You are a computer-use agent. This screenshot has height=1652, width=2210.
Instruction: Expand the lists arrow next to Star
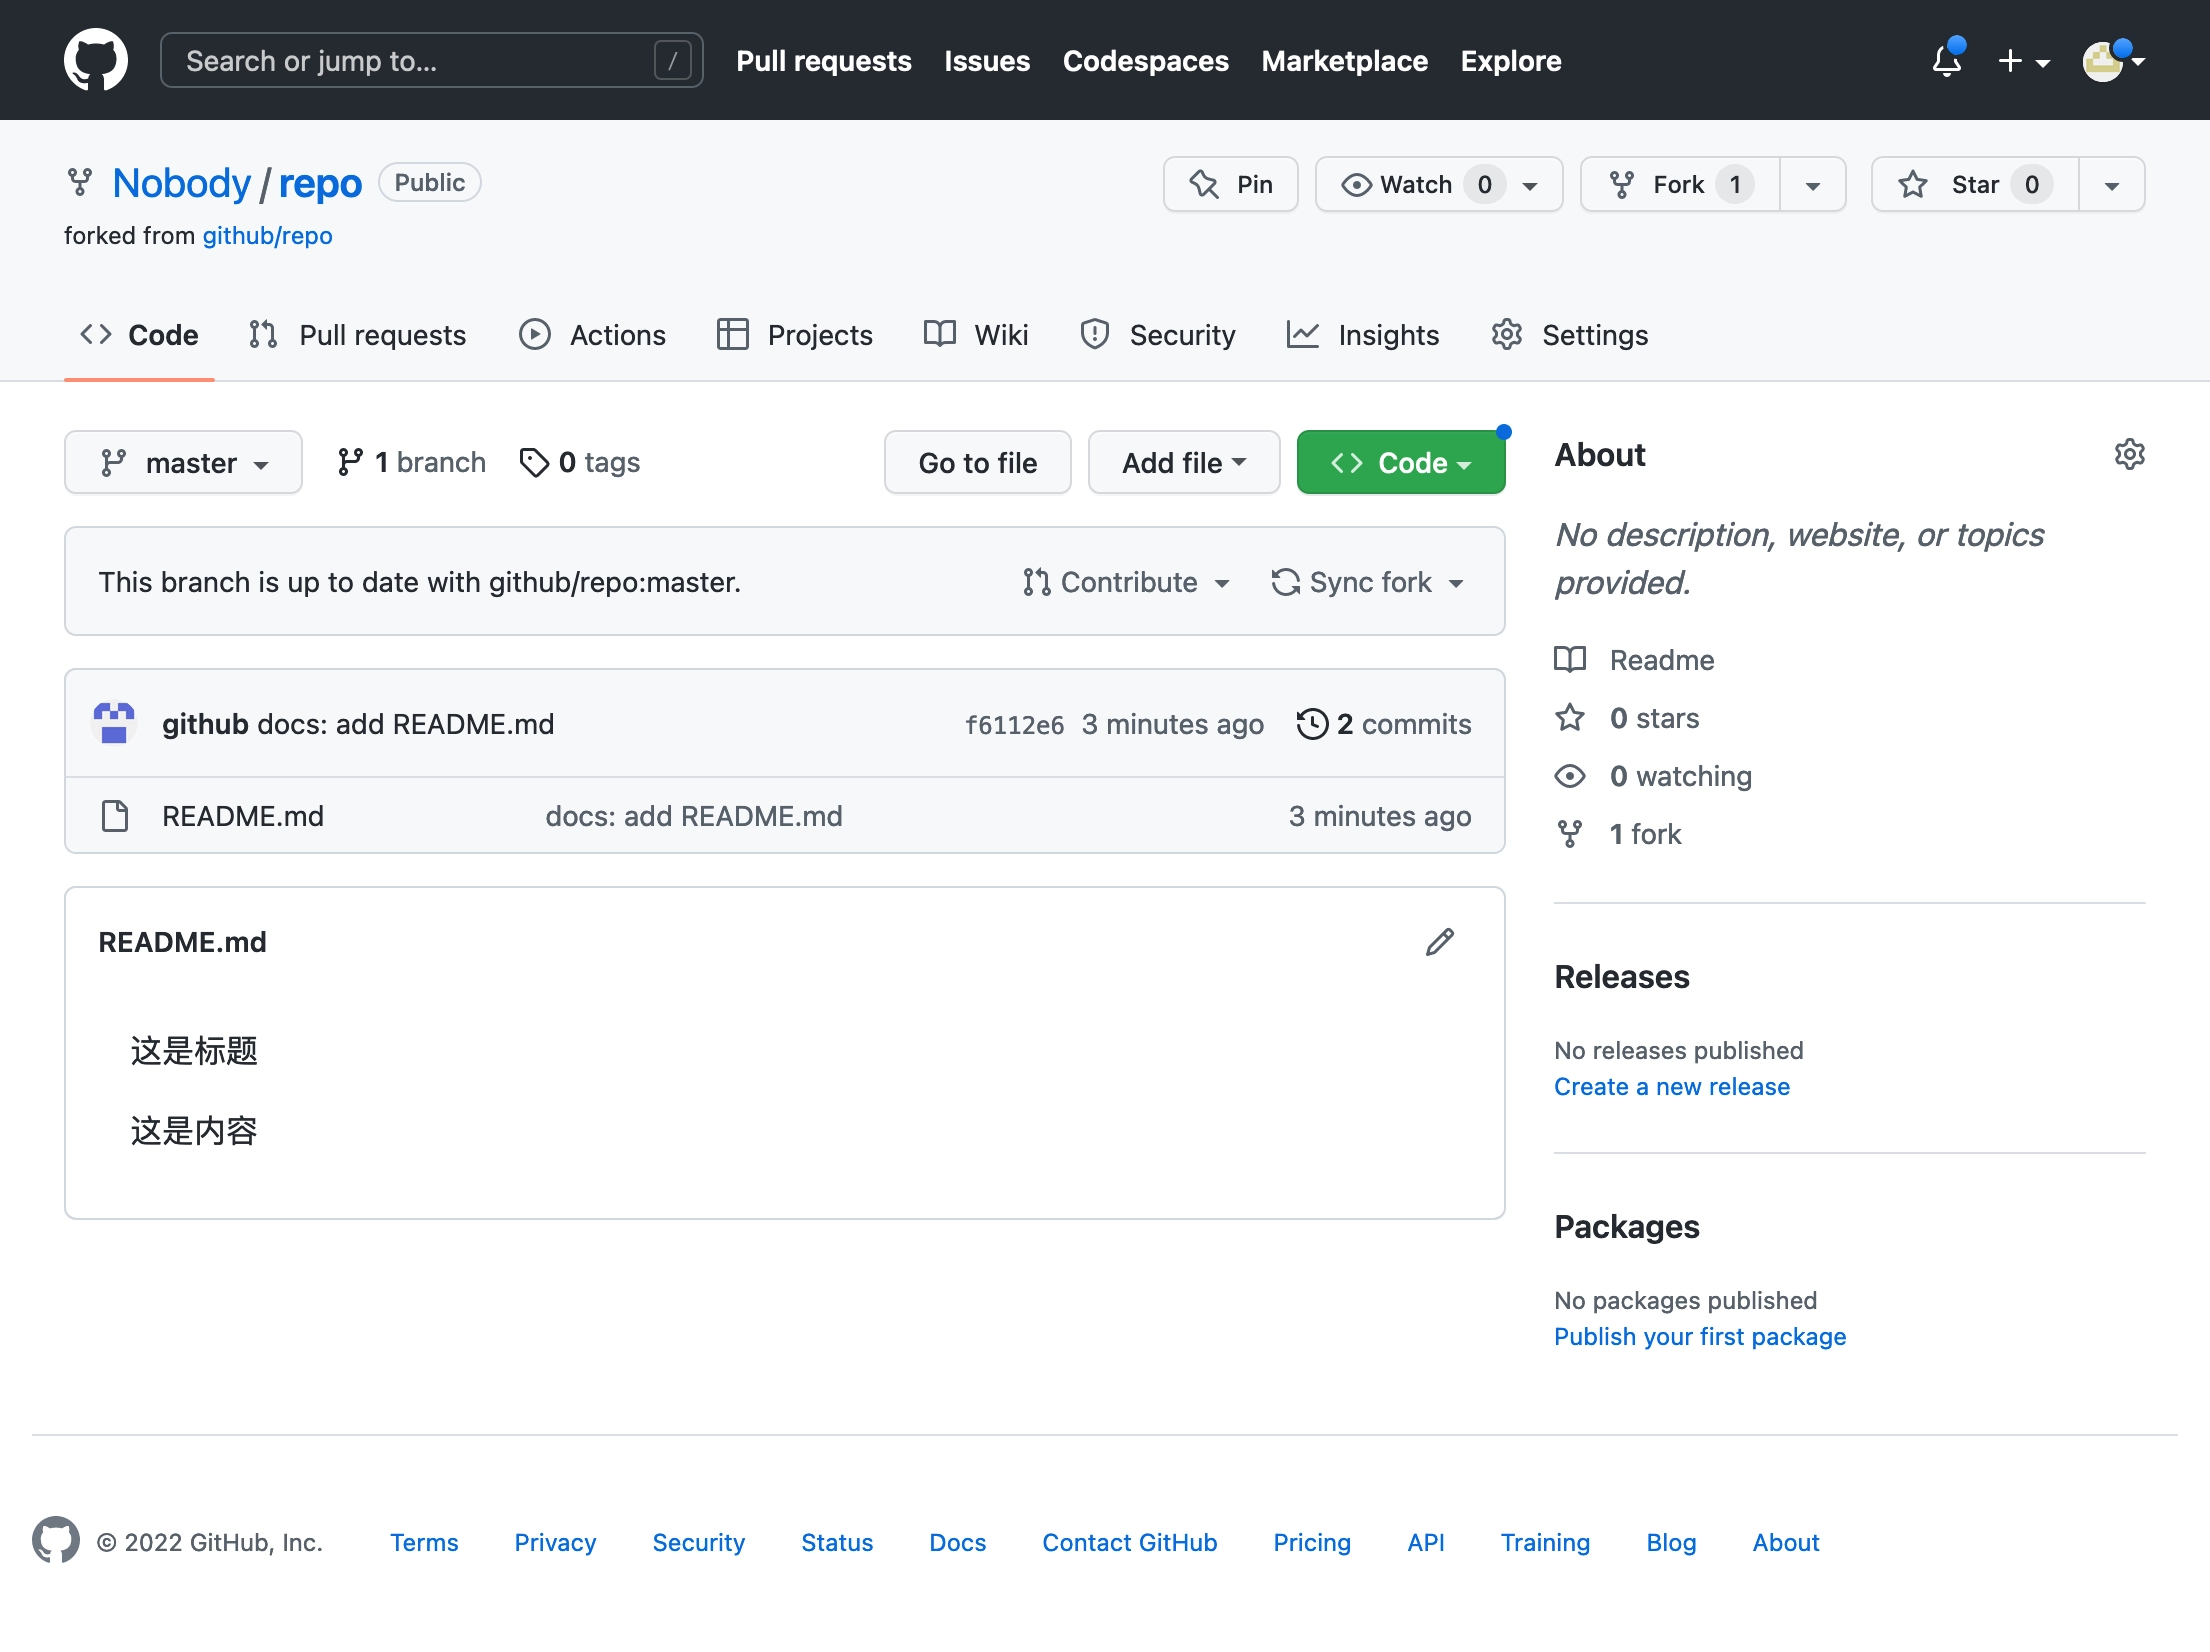point(2111,184)
